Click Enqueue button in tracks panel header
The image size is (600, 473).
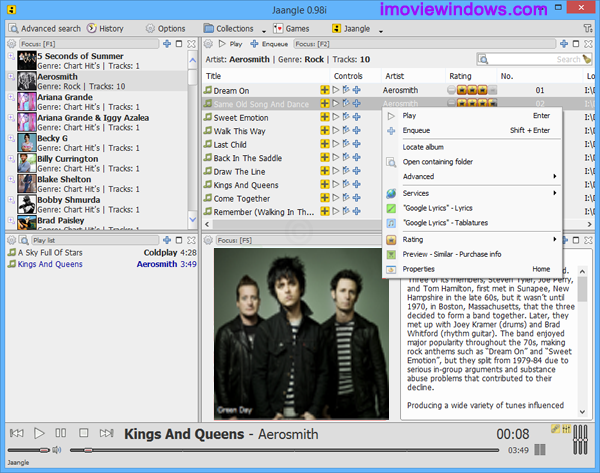[269, 44]
